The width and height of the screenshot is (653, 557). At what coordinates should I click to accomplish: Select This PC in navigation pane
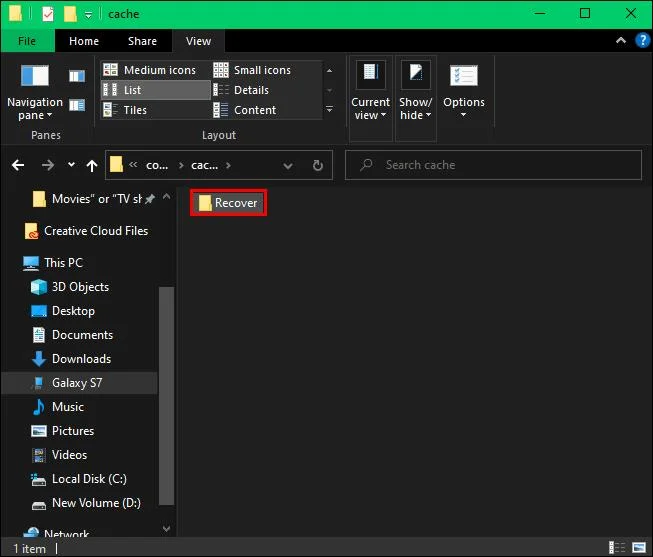coord(53,263)
